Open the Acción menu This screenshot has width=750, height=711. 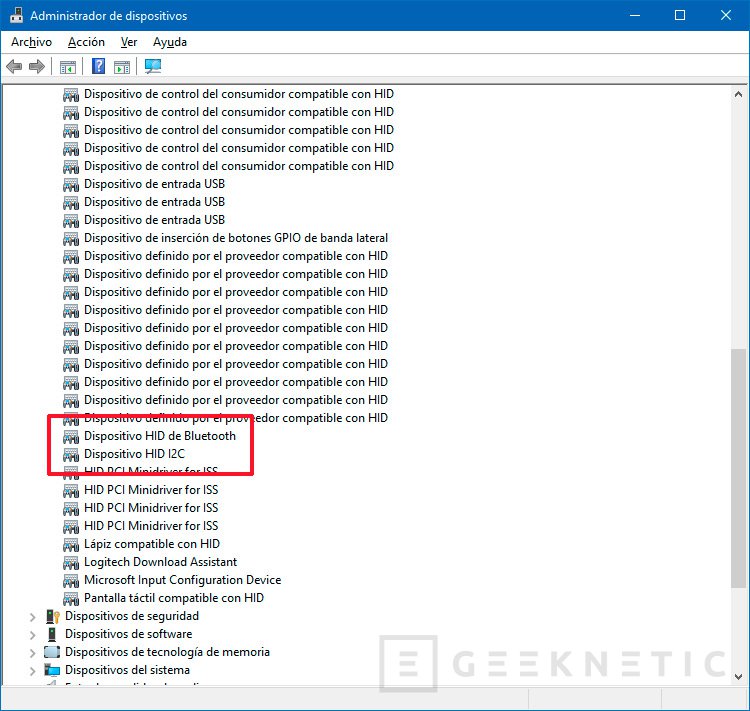[x=86, y=42]
